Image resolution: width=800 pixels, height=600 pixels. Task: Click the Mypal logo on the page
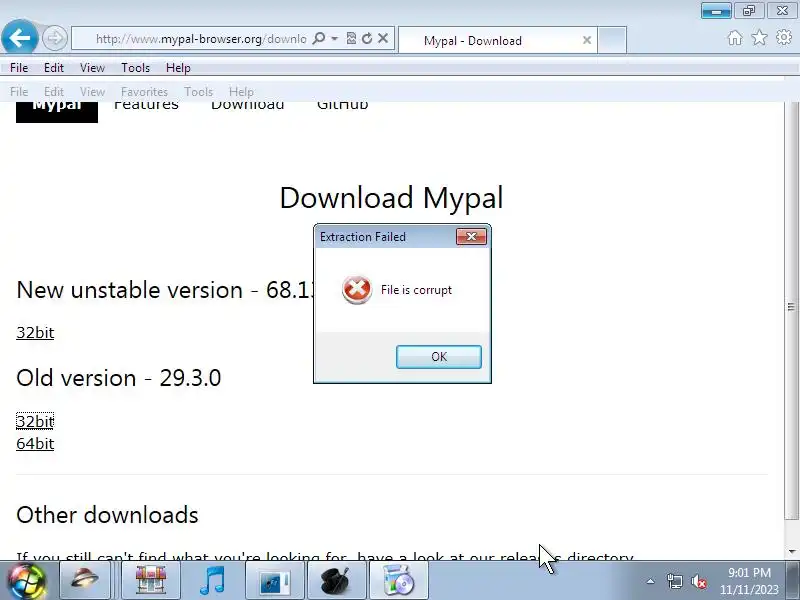click(57, 110)
